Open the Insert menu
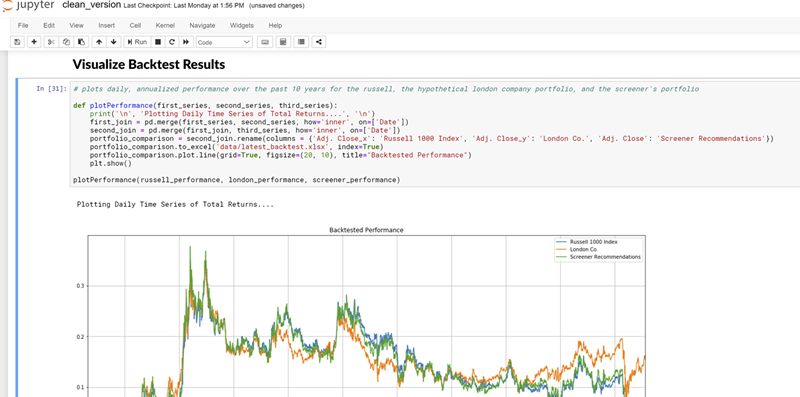 [x=107, y=26]
